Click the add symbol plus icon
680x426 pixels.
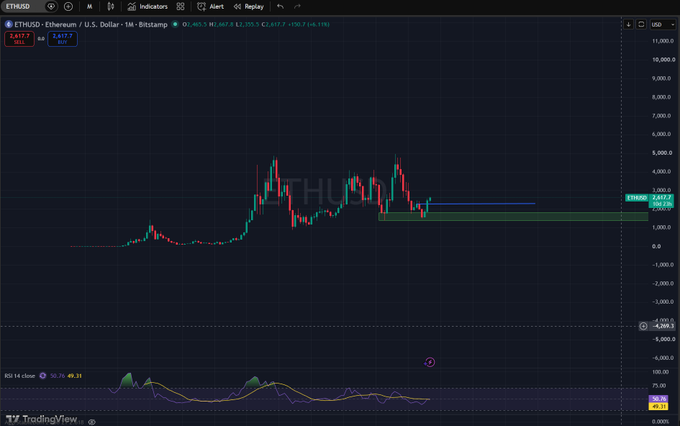[x=68, y=7]
